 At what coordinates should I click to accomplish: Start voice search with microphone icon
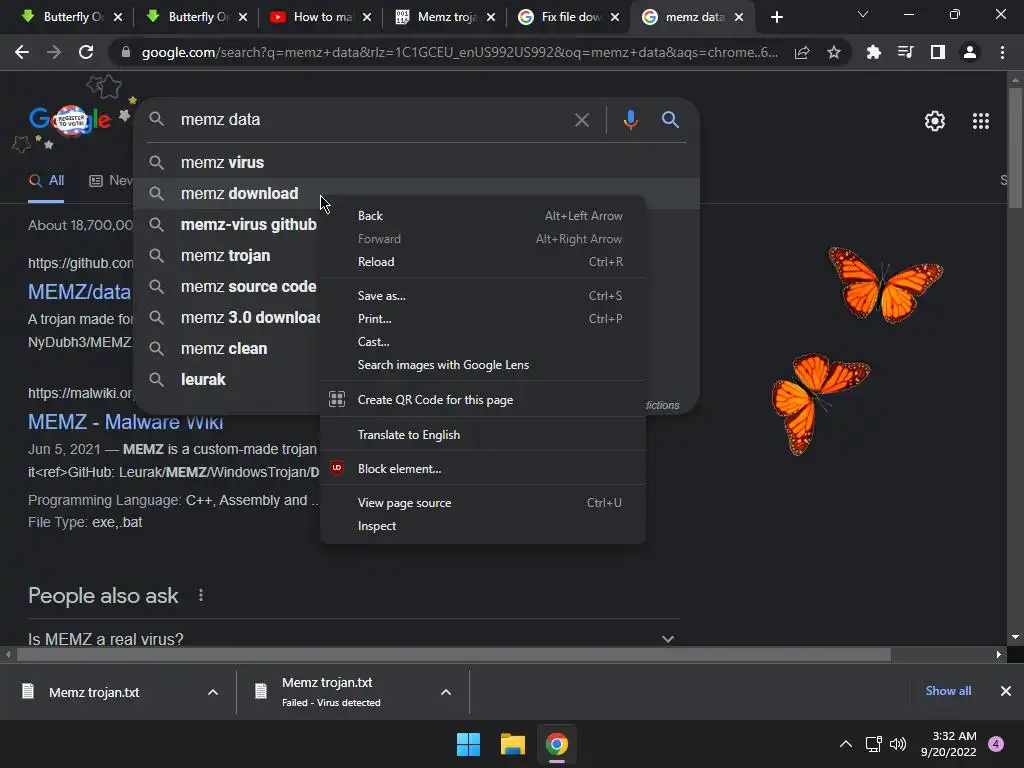point(630,120)
